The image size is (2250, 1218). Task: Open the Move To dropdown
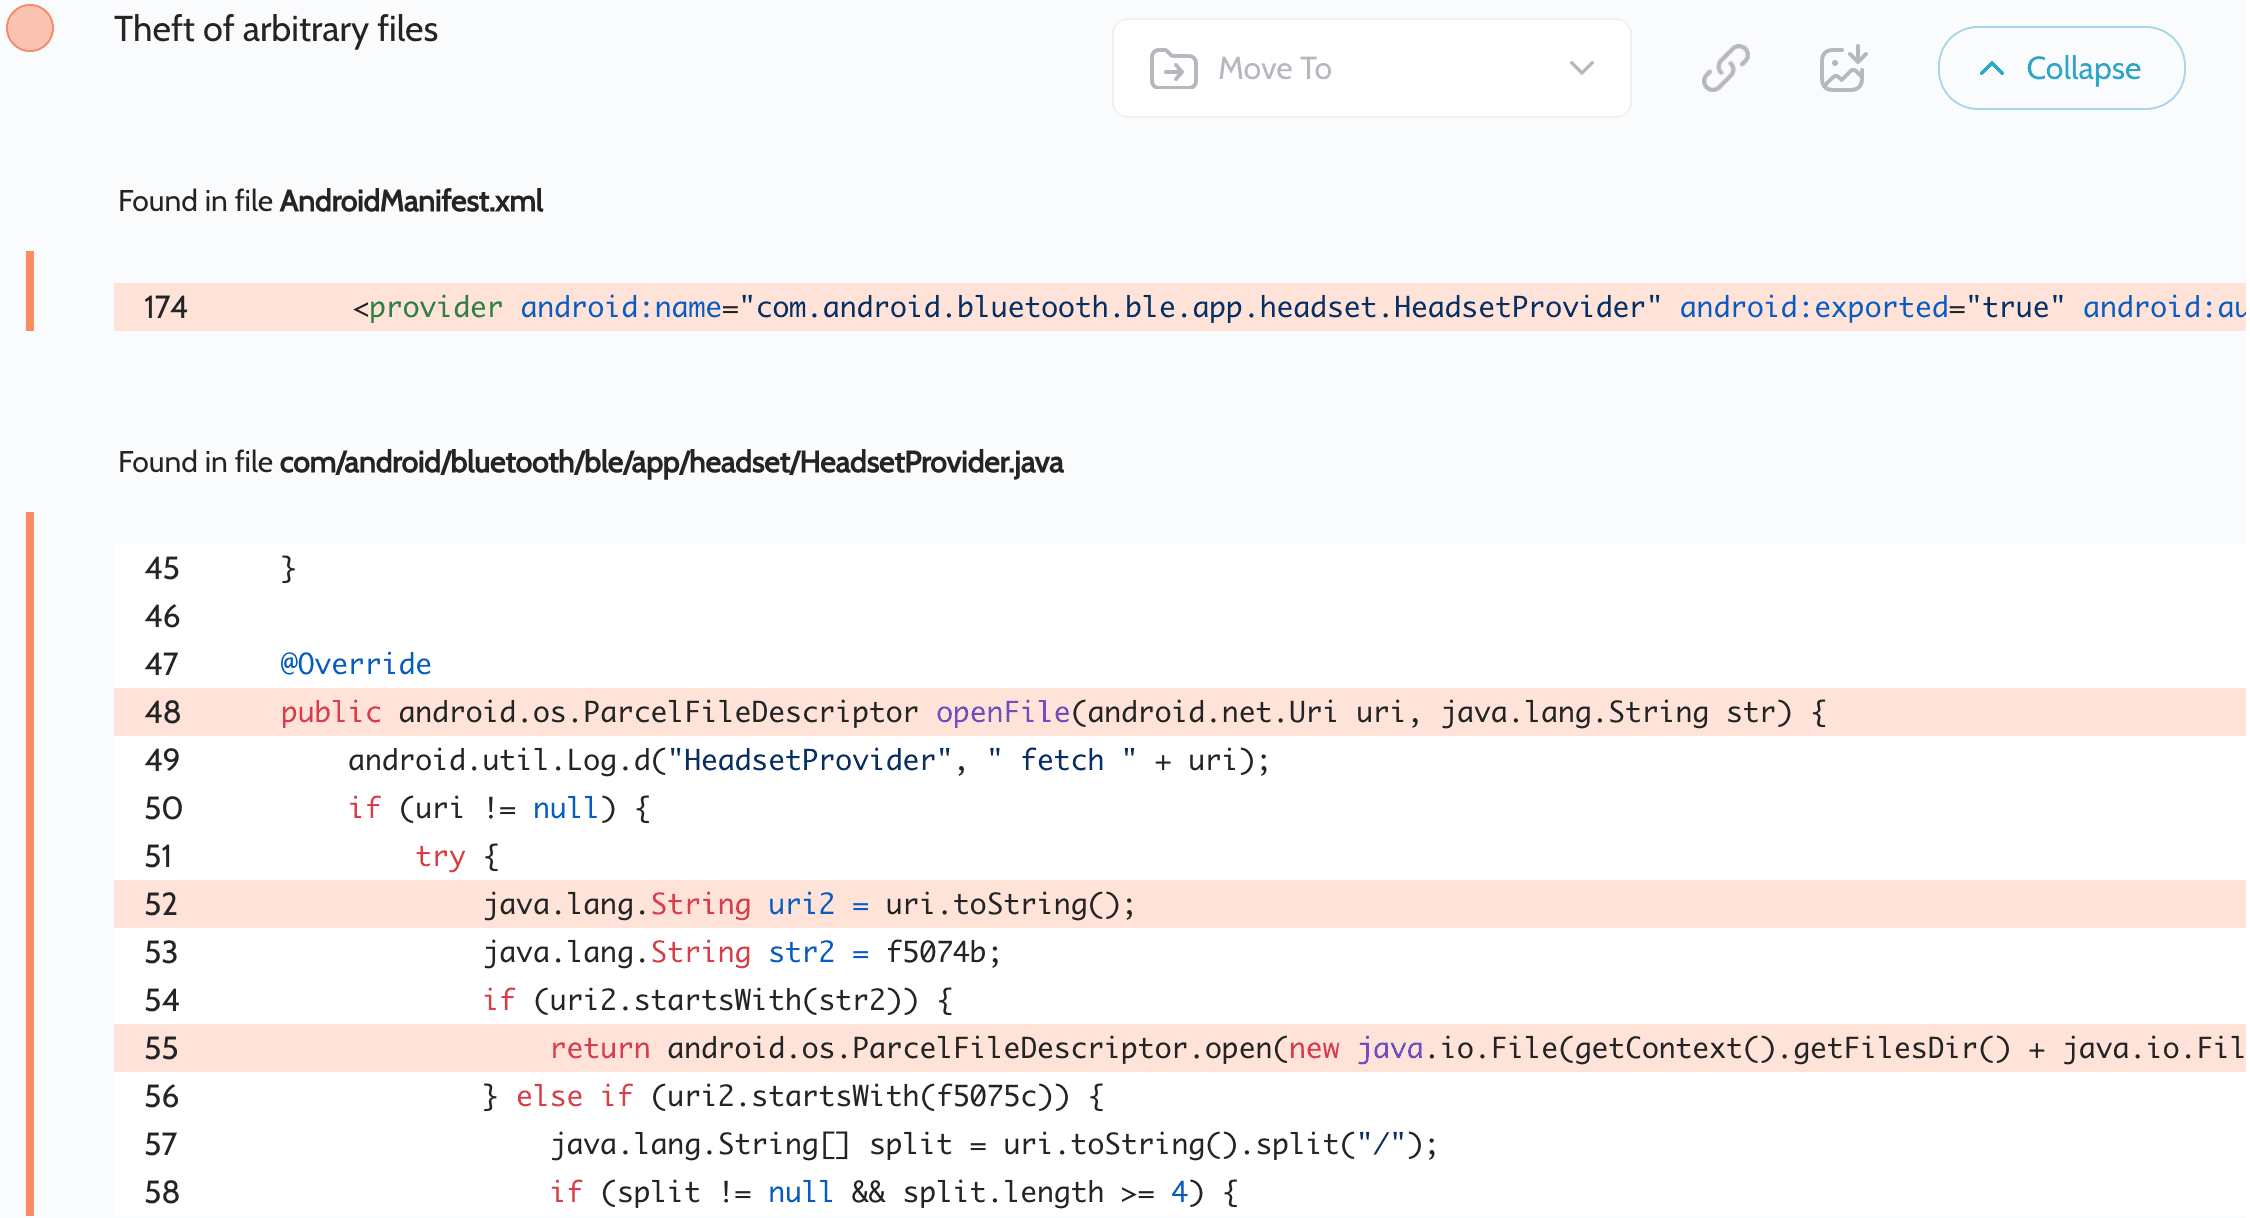click(1370, 68)
